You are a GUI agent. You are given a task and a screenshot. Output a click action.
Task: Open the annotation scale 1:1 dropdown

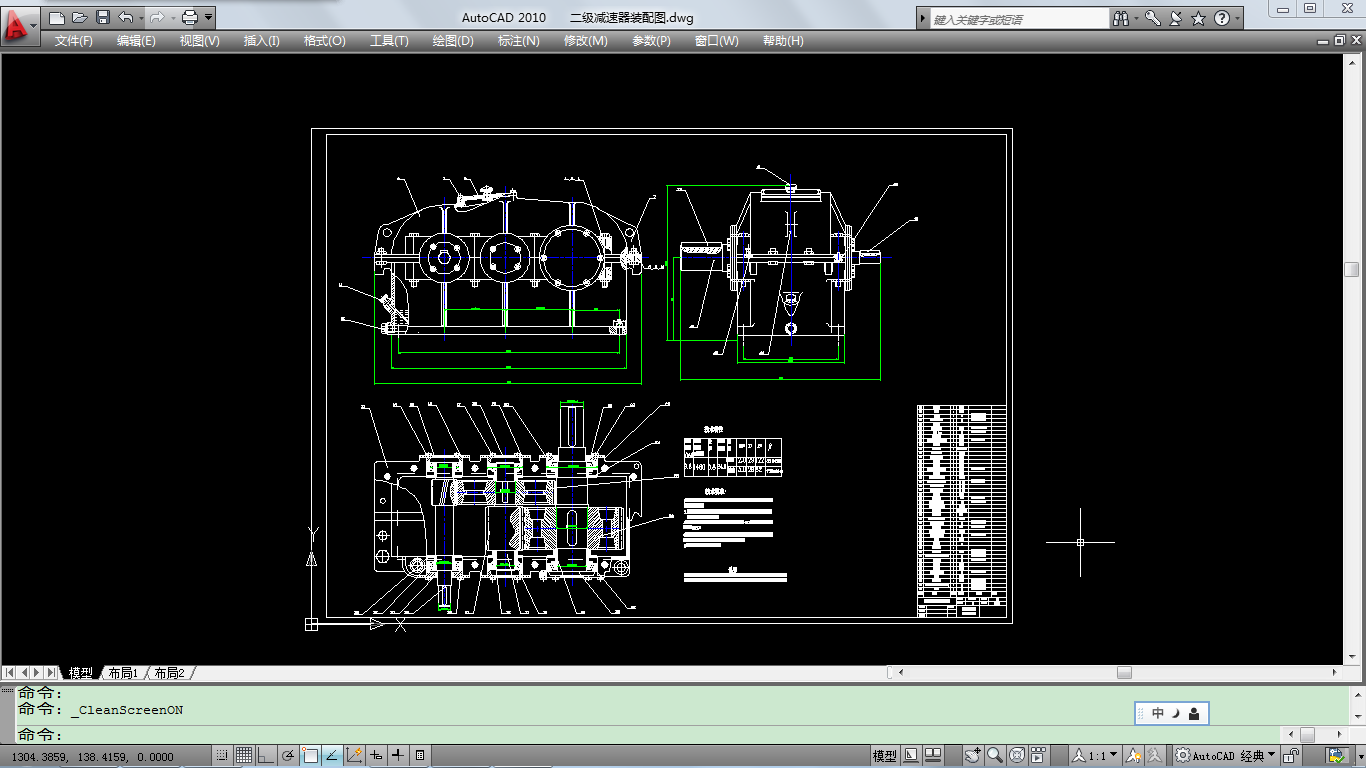1111,756
